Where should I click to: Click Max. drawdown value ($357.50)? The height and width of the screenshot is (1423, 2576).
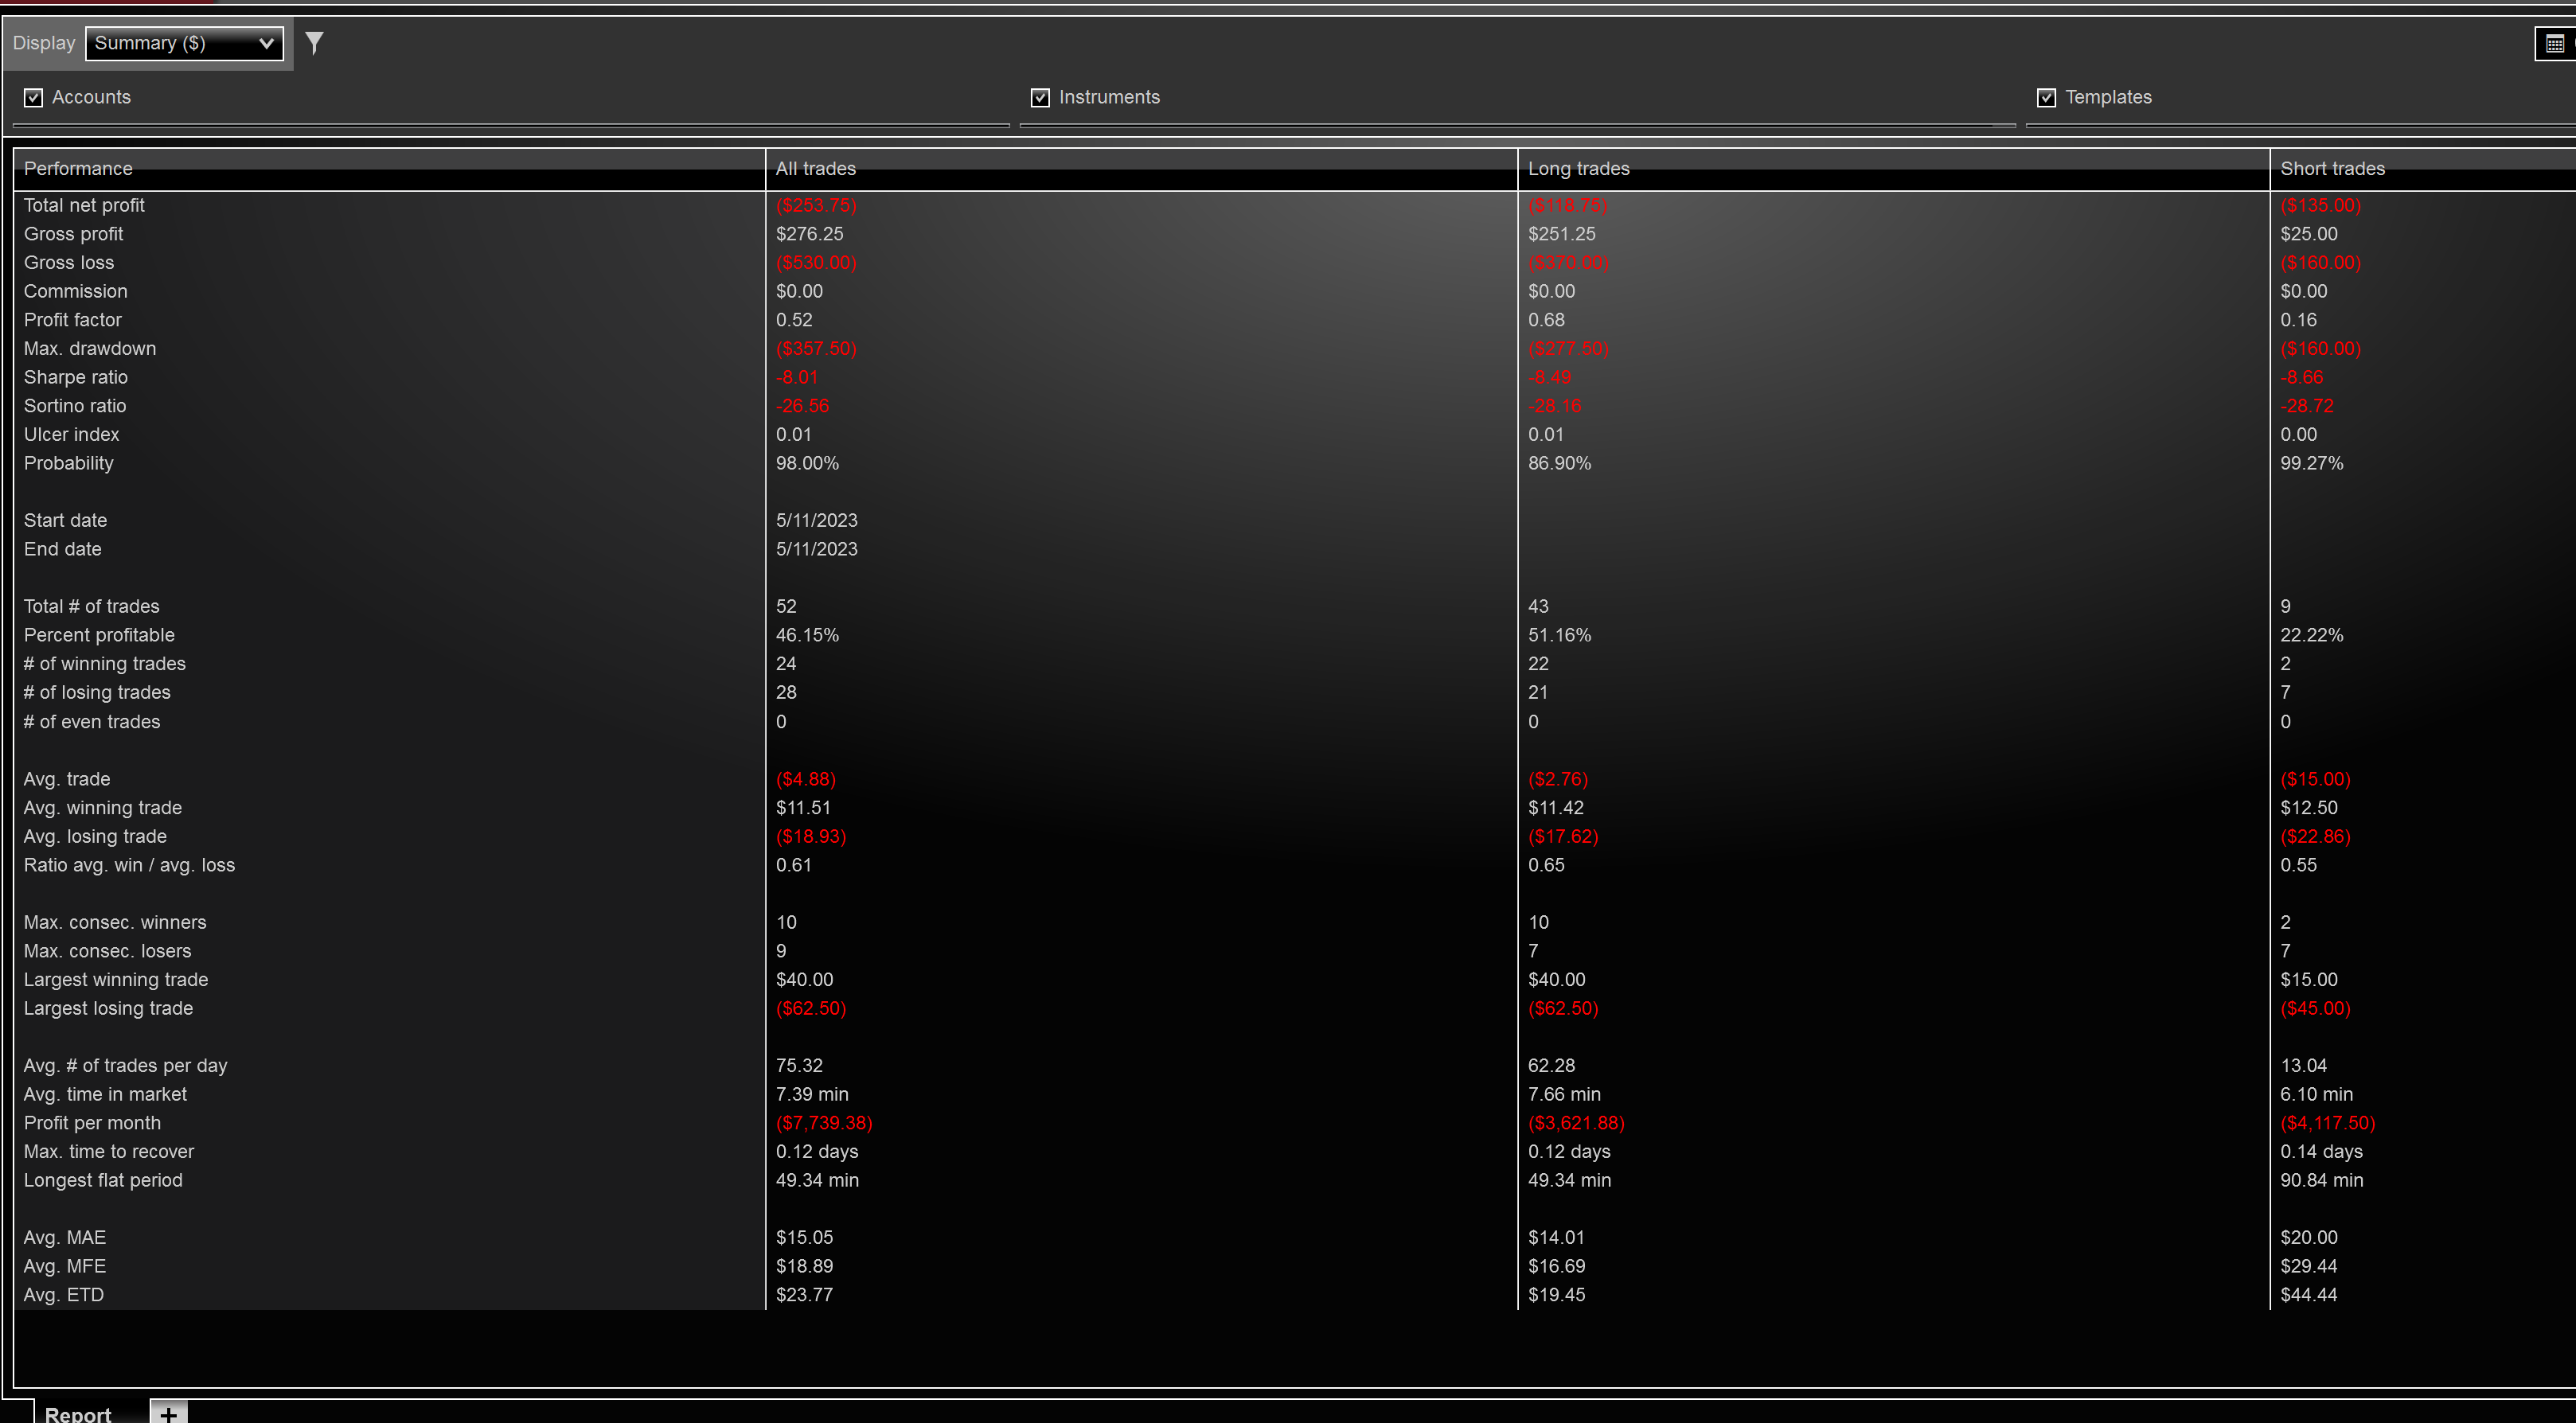click(816, 349)
